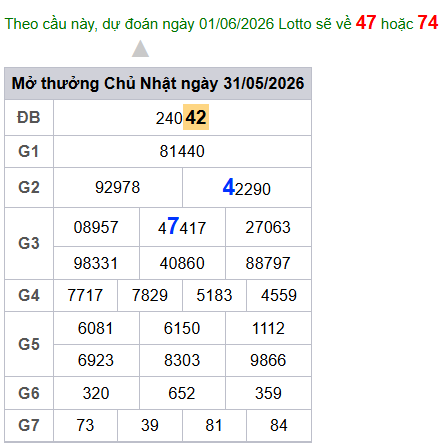Click the G3 number 98331
This screenshot has width=442, height=447.
96,263
